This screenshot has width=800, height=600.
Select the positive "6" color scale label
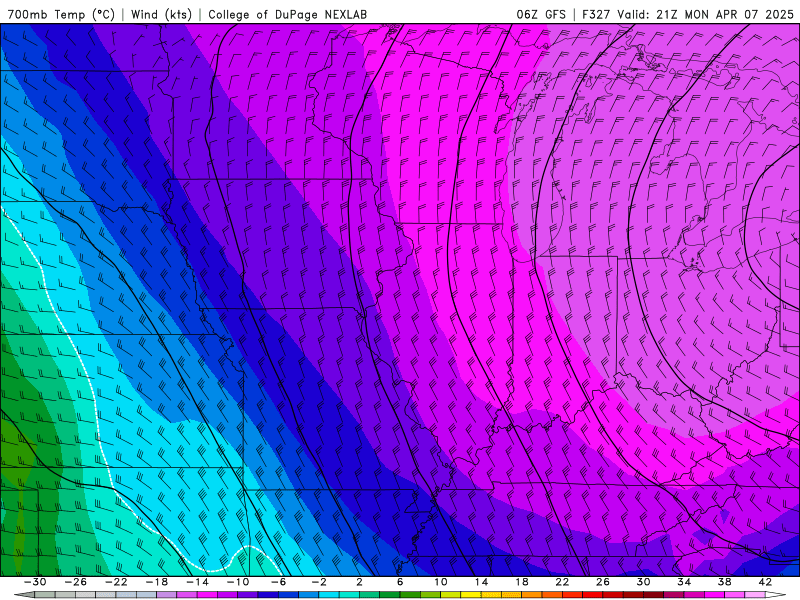400,582
